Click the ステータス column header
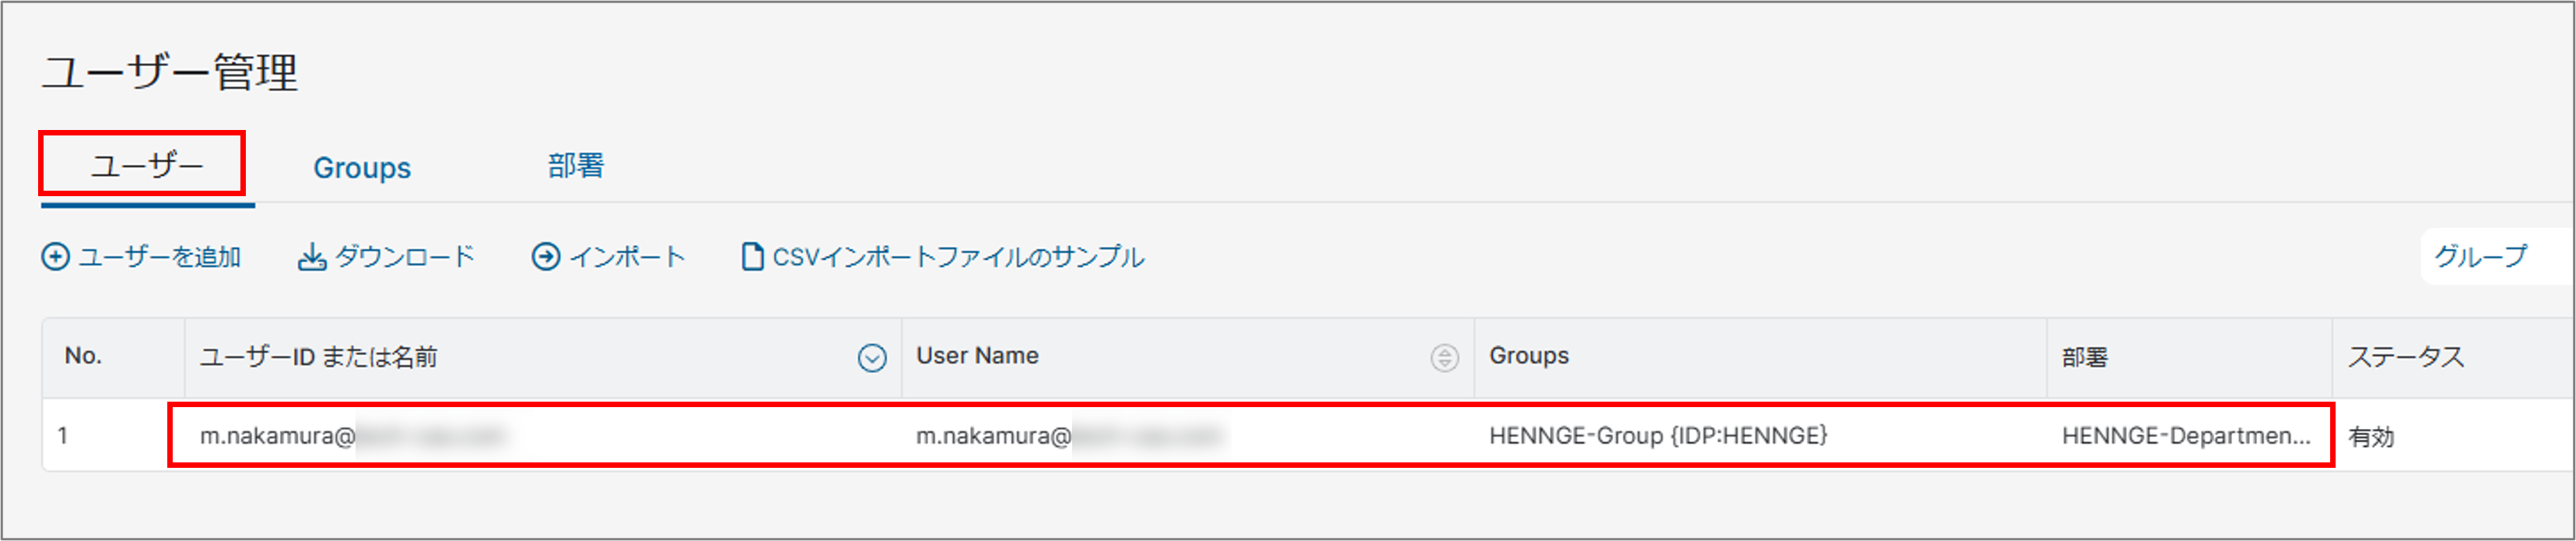Screen dimensions: 2576x541 click(x=2406, y=357)
